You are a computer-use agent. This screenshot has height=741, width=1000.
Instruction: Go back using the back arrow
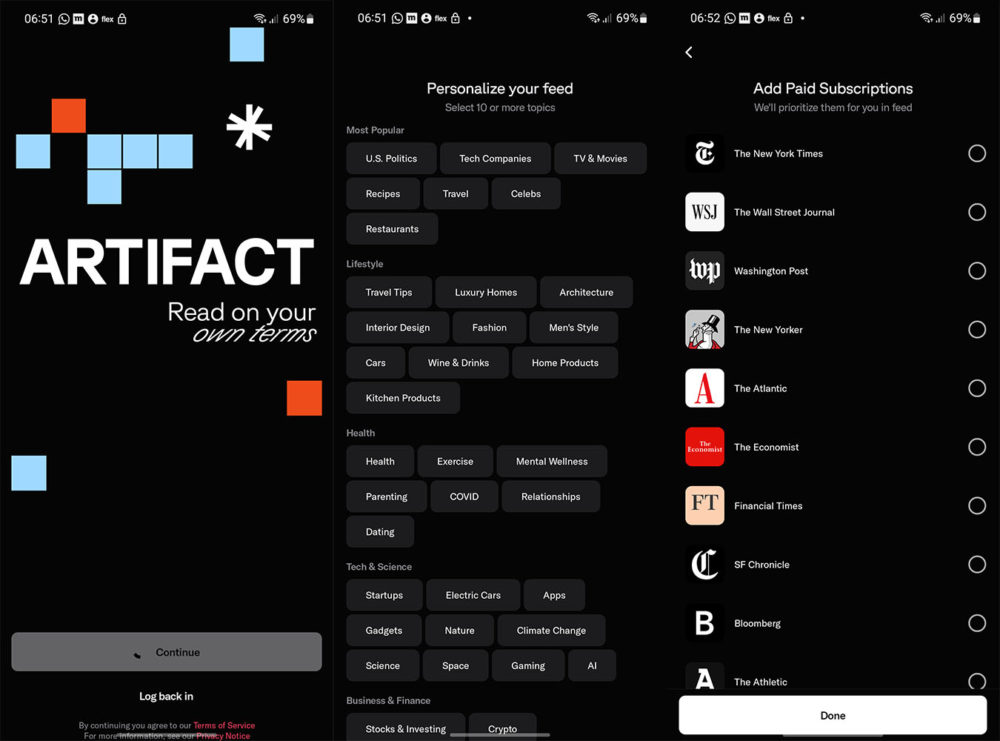(x=689, y=52)
